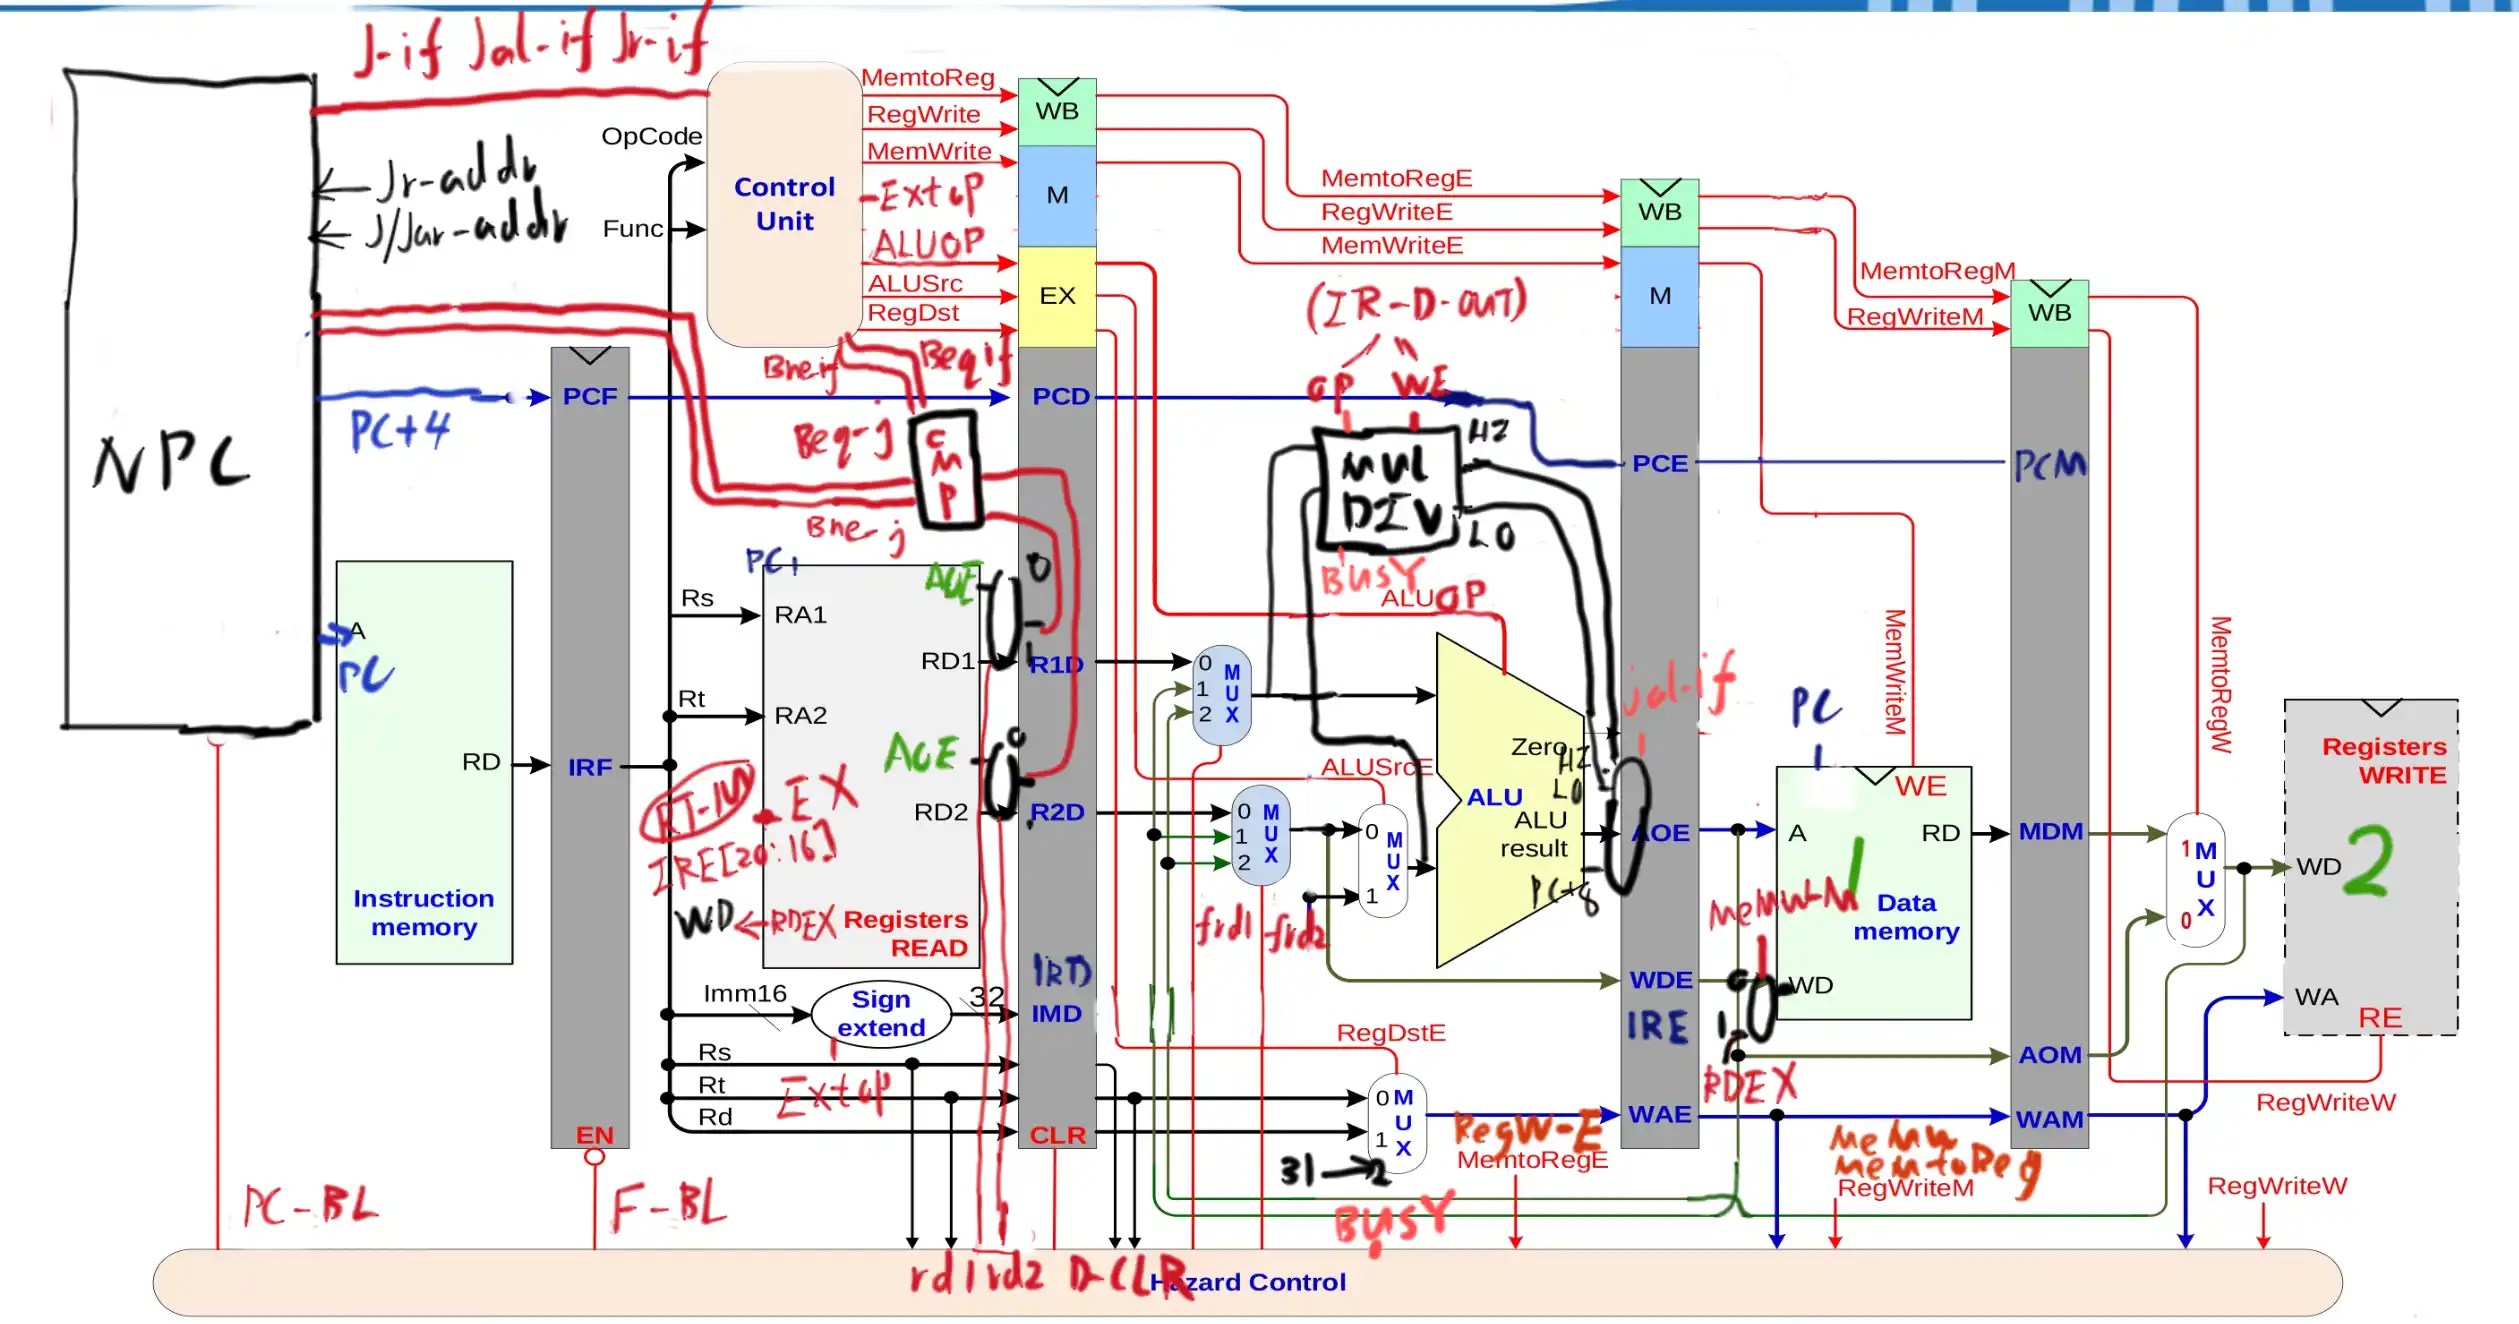Click the WAE label
Image resolution: width=2519 pixels, height=1324 pixels.
click(1660, 1114)
